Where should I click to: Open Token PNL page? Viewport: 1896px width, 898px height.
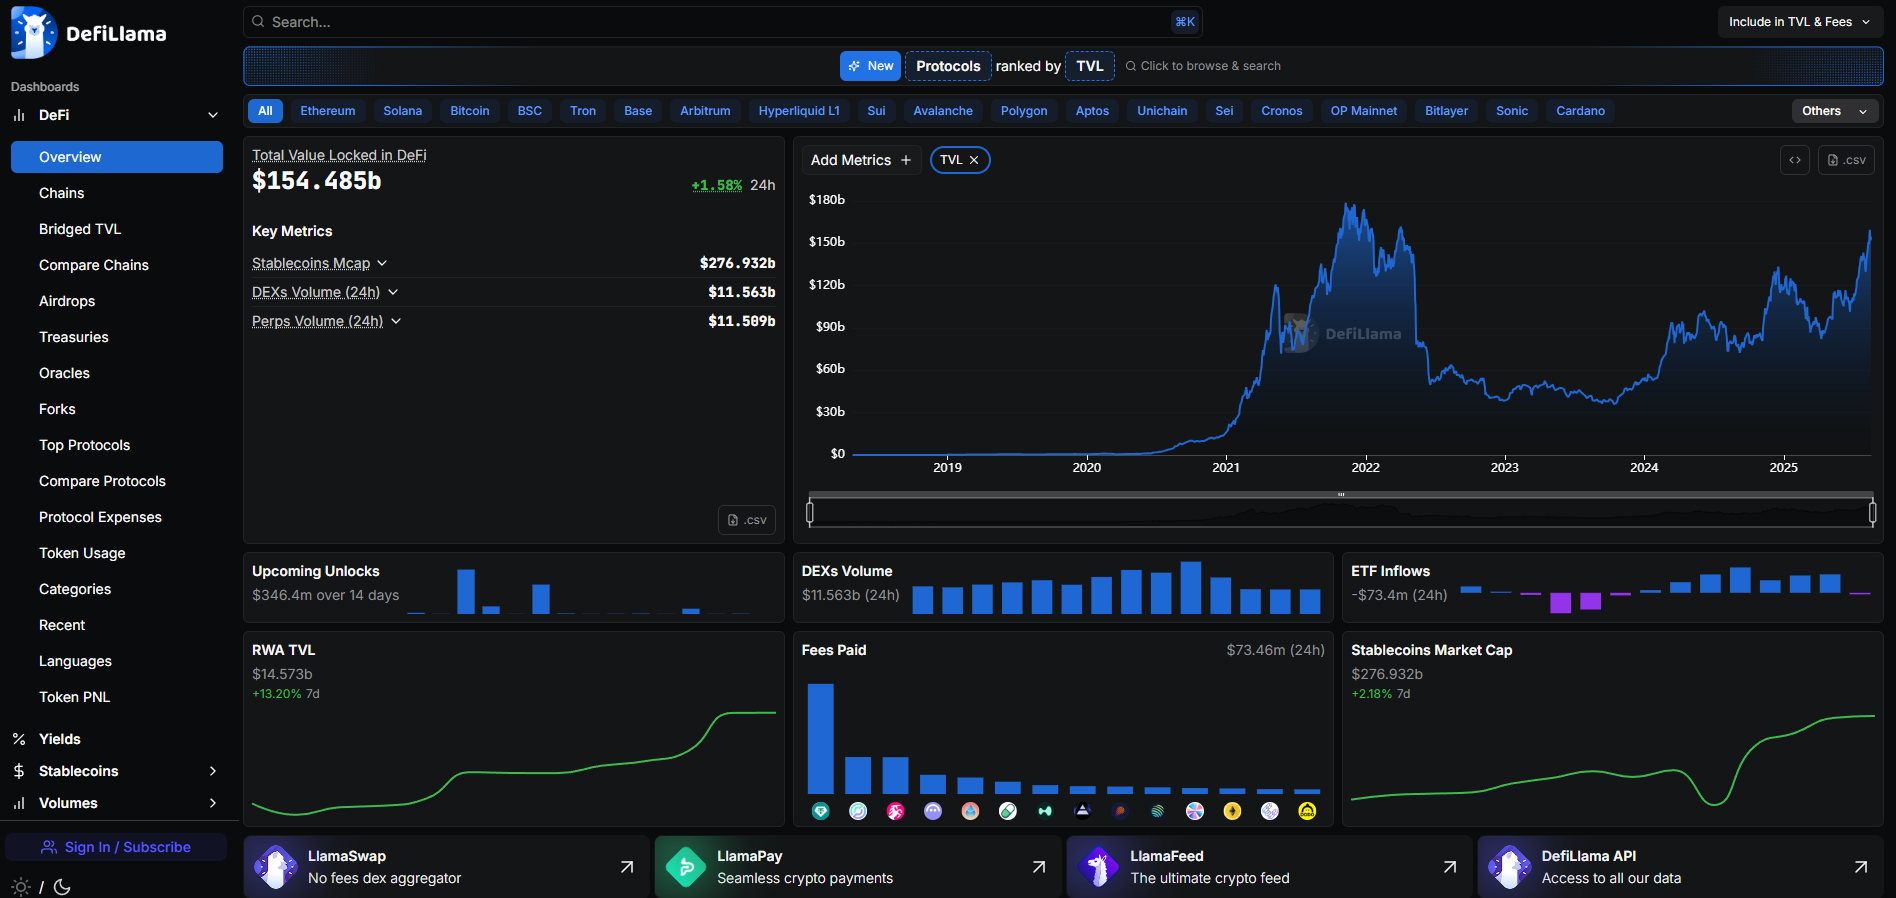tap(75, 697)
